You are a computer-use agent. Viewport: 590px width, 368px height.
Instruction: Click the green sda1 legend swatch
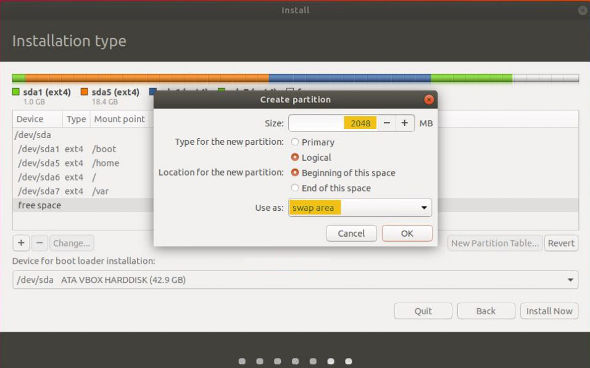point(16,92)
